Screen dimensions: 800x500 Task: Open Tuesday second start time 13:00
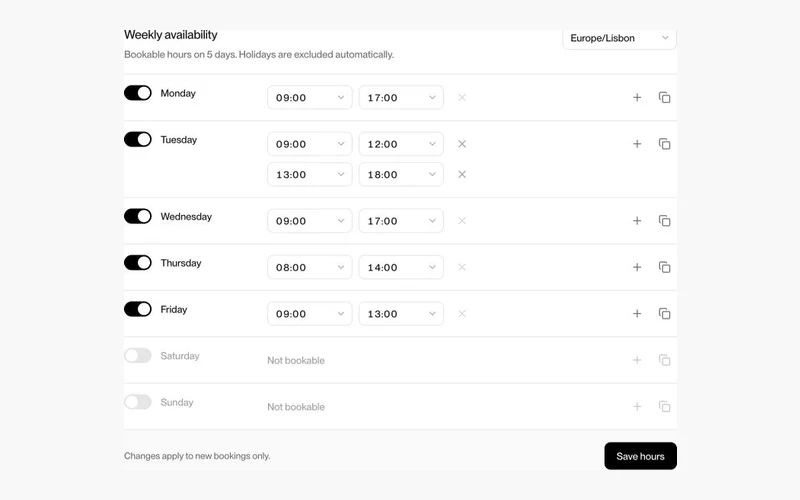[x=310, y=174]
